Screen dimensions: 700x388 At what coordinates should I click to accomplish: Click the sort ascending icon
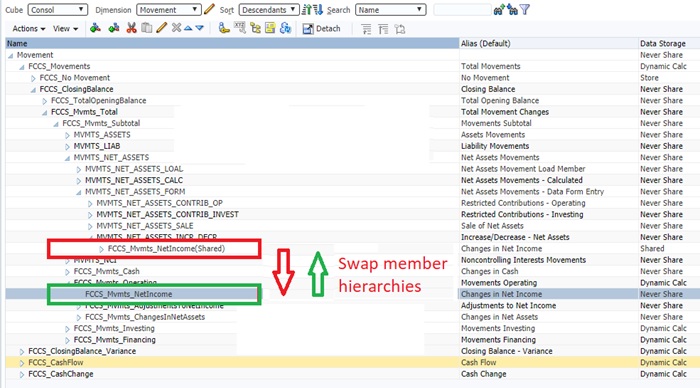[x=307, y=9]
